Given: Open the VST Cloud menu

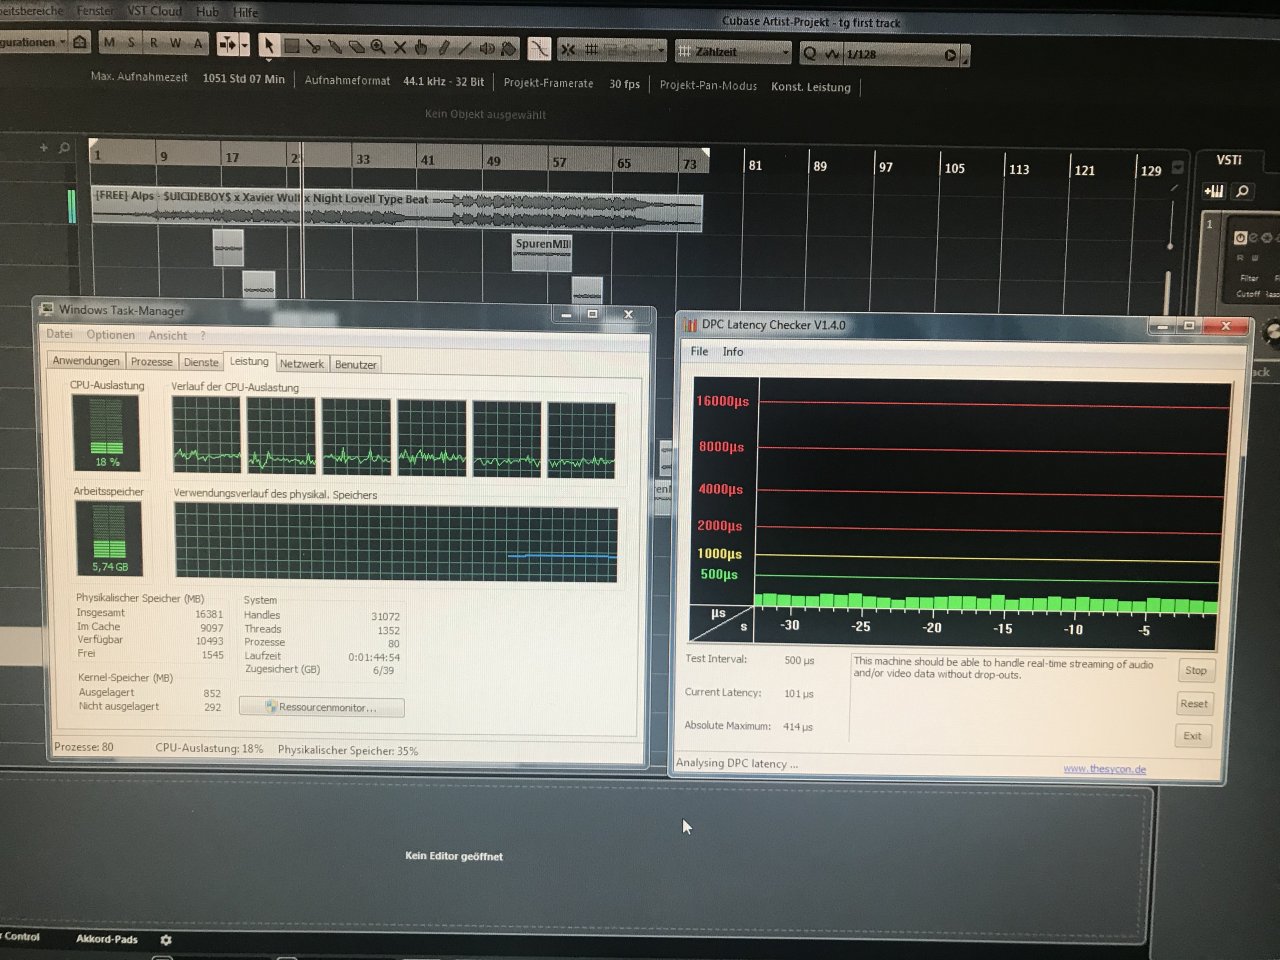Looking at the screenshot, I should [x=154, y=11].
